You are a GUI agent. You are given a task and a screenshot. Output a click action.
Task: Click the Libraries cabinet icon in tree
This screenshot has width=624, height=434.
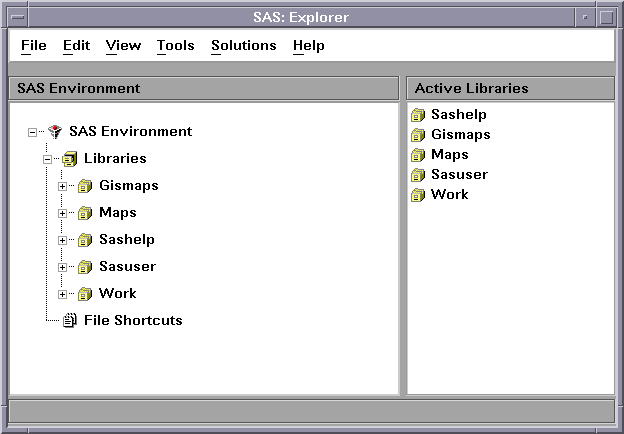[x=69, y=159]
